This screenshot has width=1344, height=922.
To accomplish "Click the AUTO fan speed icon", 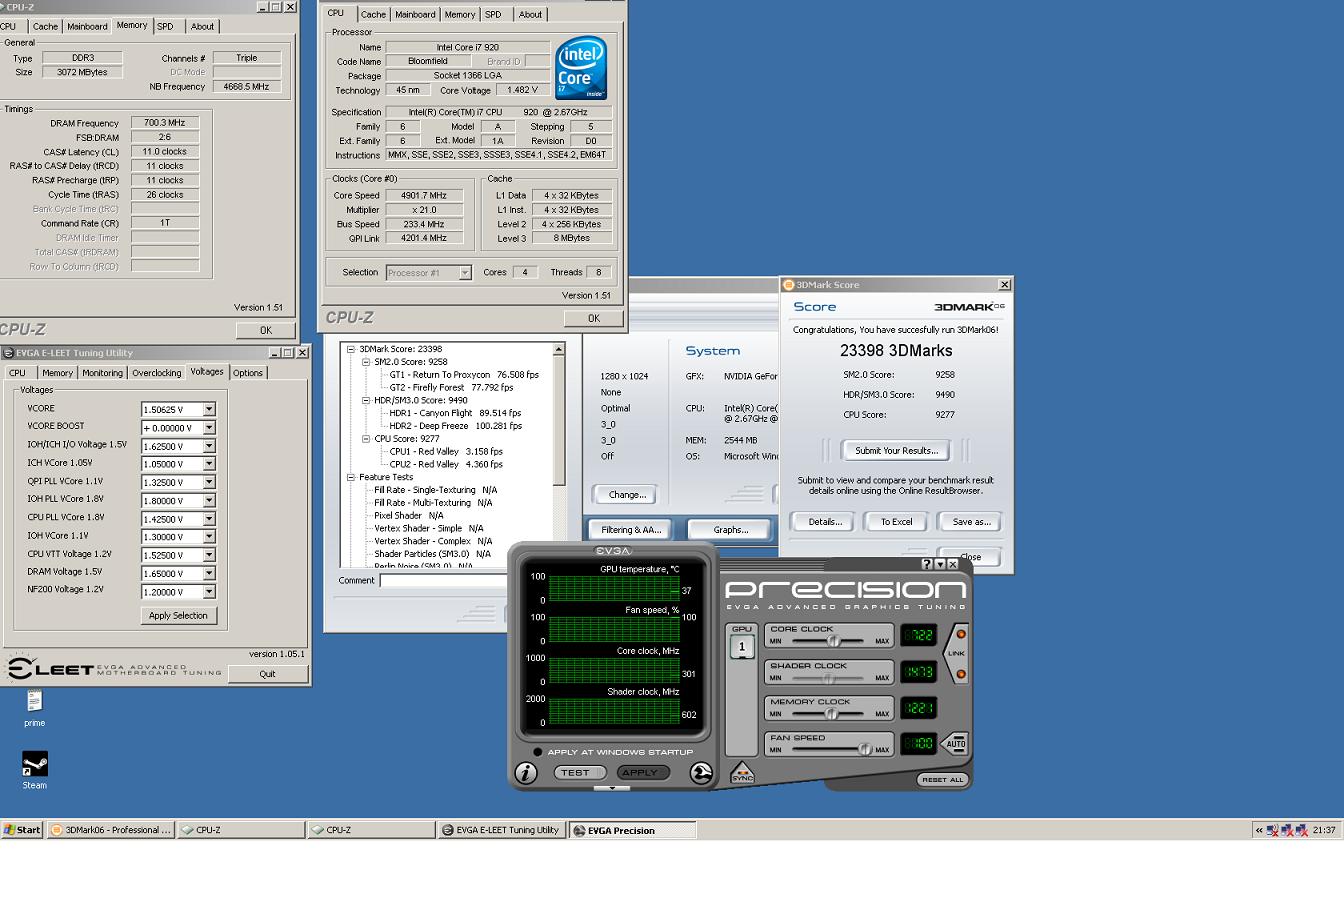I will pyautogui.click(x=956, y=743).
